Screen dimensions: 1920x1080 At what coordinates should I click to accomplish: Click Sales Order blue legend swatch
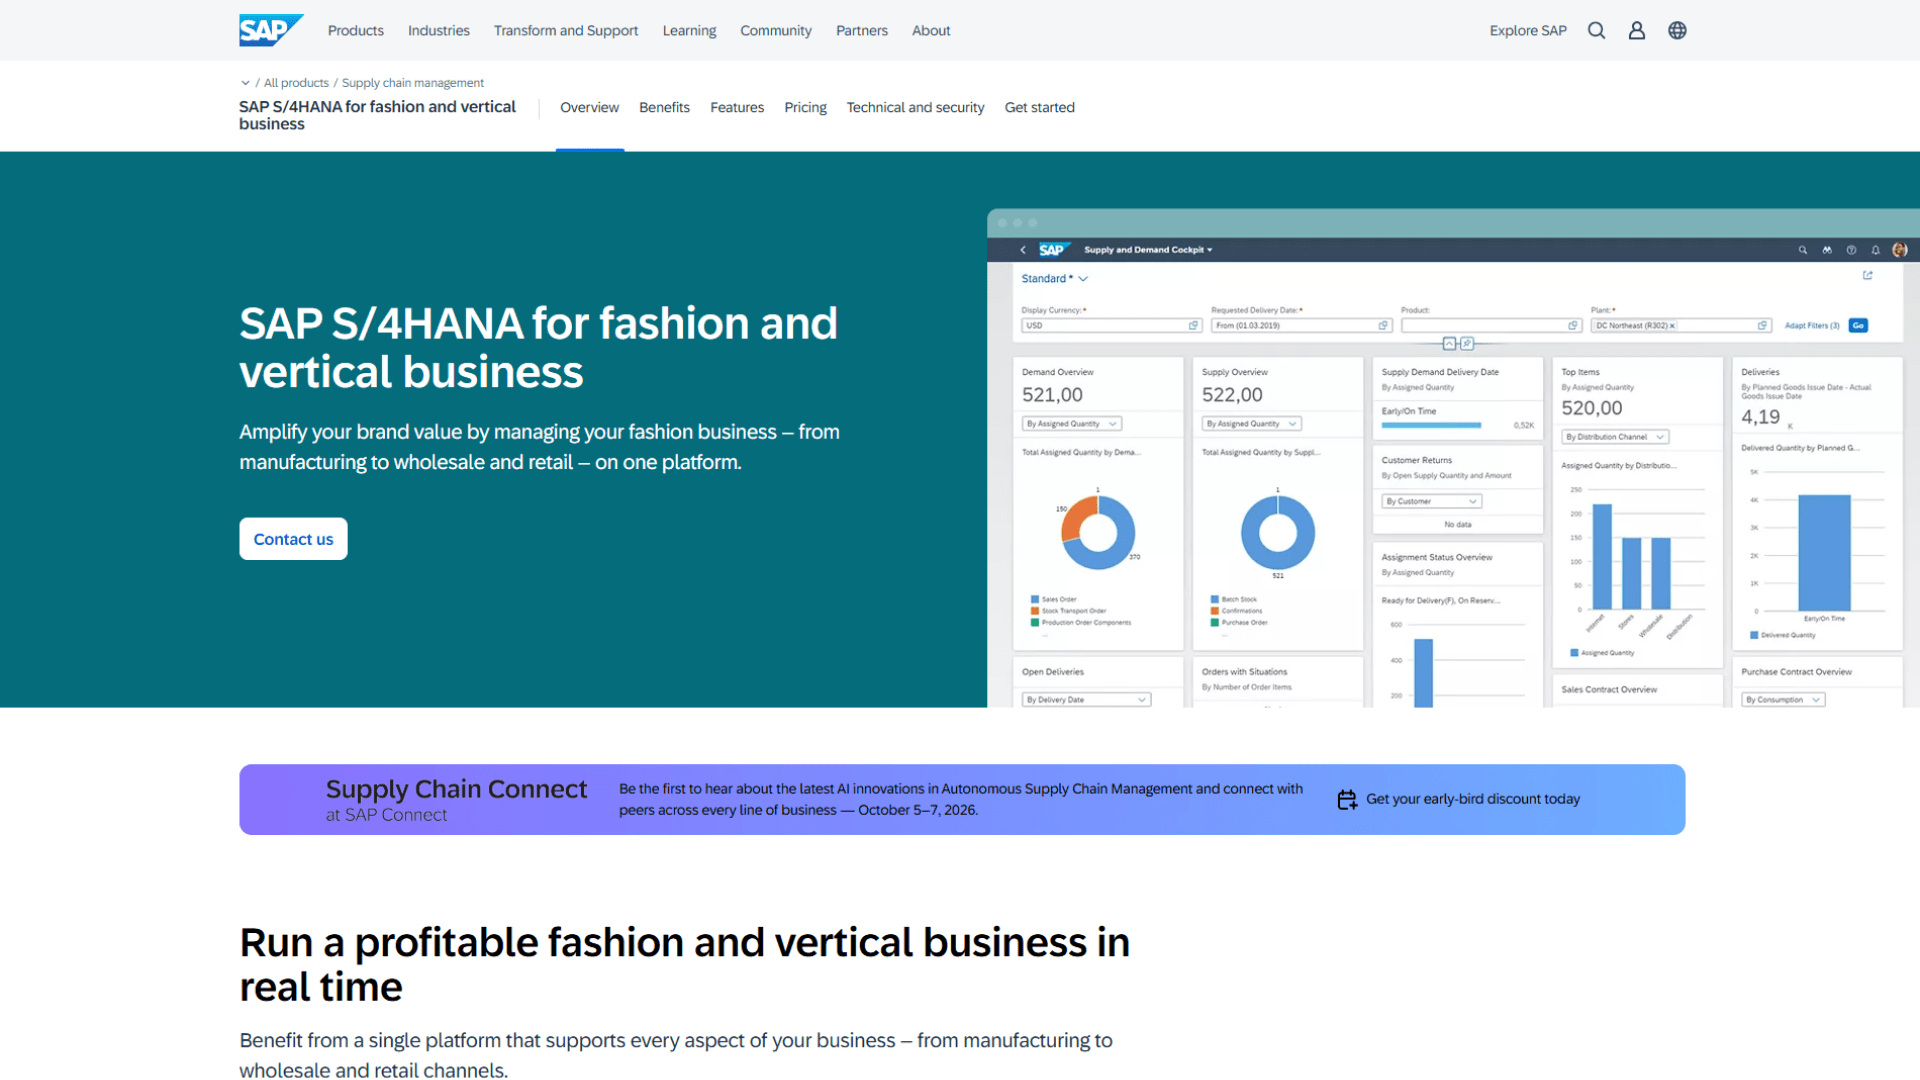(1035, 599)
